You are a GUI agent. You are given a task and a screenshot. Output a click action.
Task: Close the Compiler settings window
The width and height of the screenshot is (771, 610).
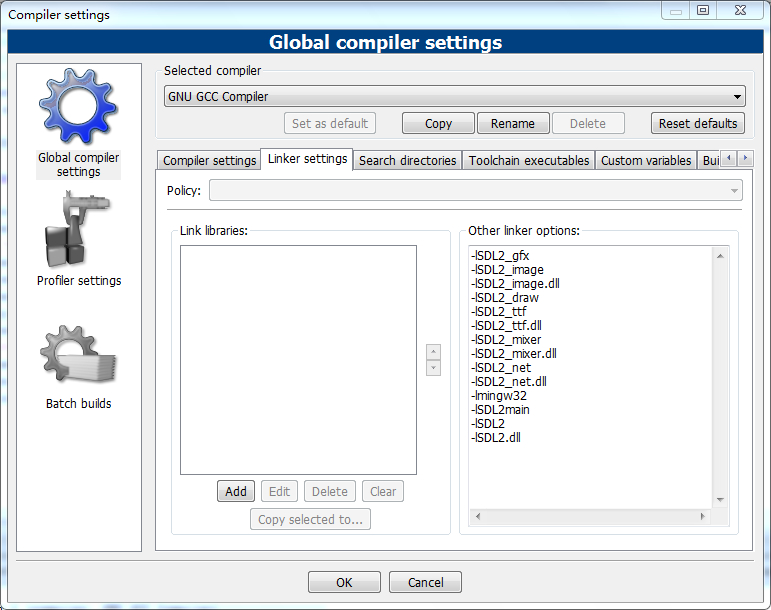[741, 10]
